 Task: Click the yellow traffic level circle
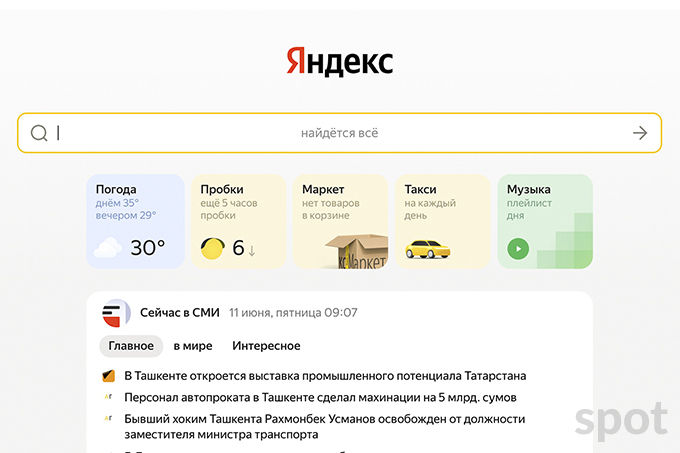[x=212, y=248]
